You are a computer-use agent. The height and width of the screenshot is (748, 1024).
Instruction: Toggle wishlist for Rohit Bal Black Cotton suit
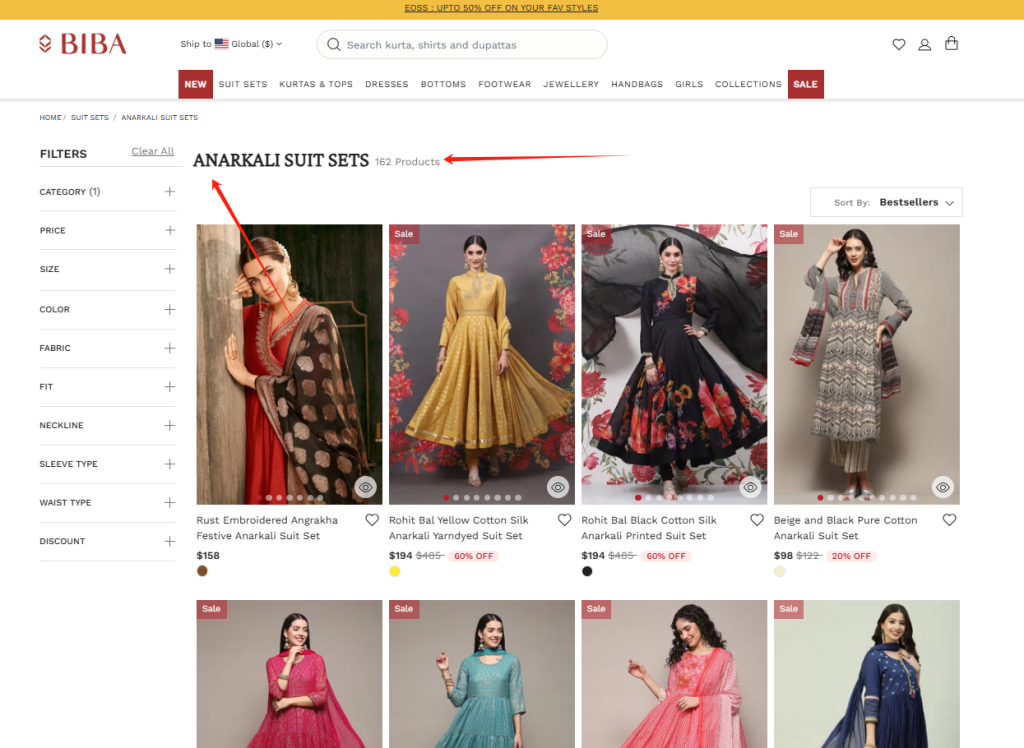tap(756, 519)
